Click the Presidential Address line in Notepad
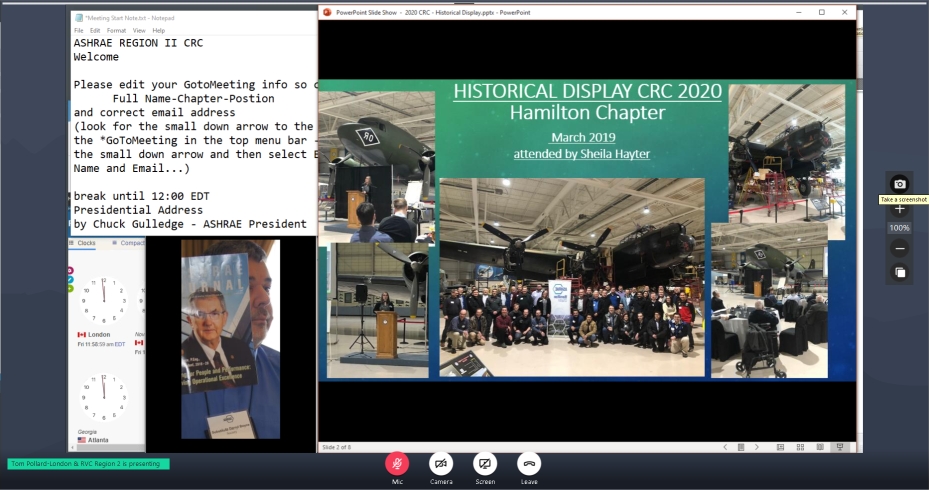Image resolution: width=929 pixels, height=490 pixels. click(138, 210)
